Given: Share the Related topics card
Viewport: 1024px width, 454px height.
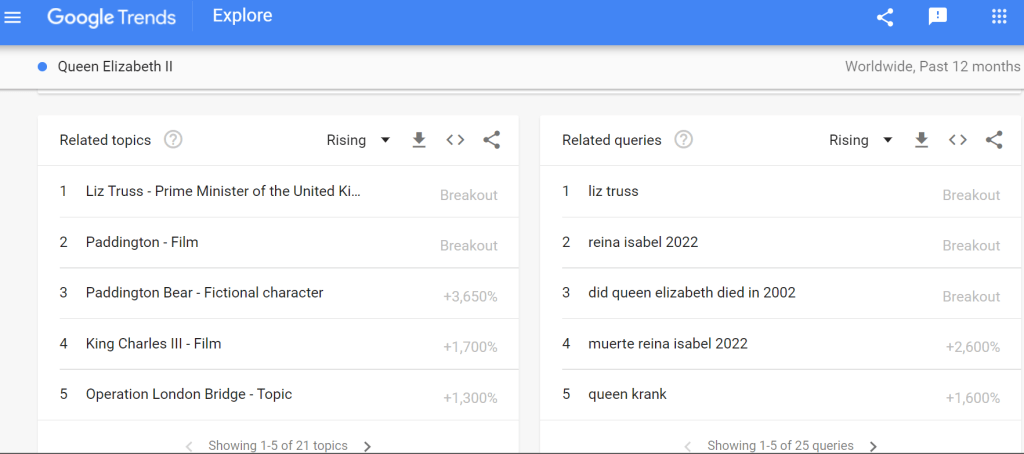Looking at the screenshot, I should [x=492, y=140].
